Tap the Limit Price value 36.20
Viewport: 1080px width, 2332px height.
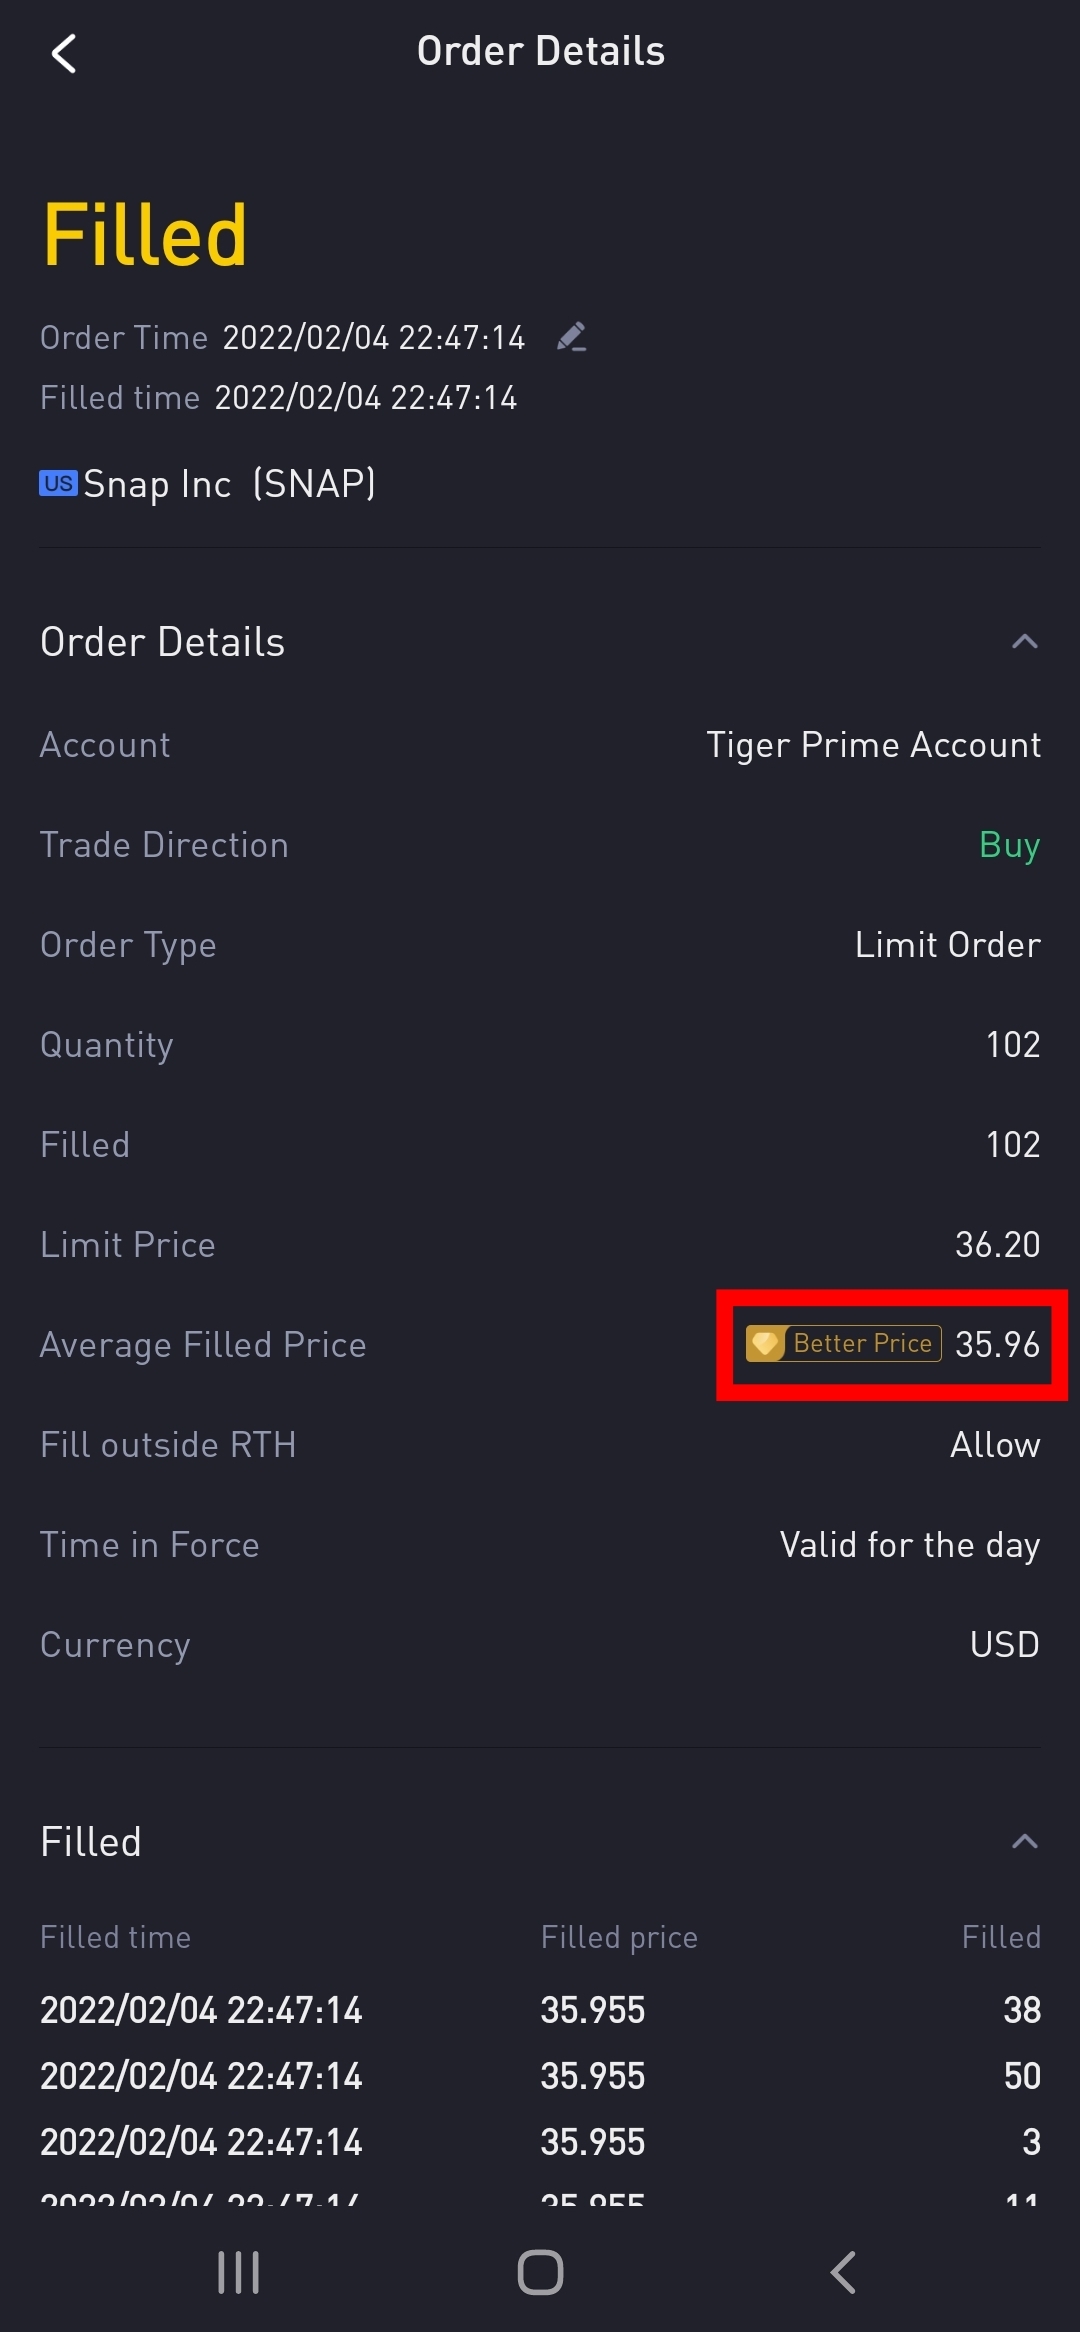click(x=997, y=1245)
